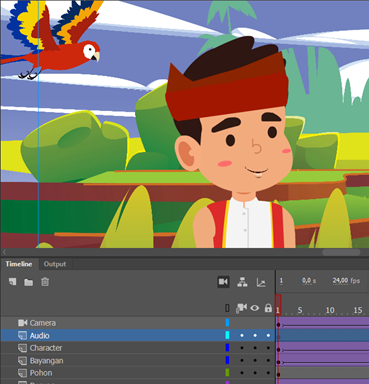The height and width of the screenshot is (384, 369).
Task: Click the Character layer blue color swatch
Action: (227, 348)
